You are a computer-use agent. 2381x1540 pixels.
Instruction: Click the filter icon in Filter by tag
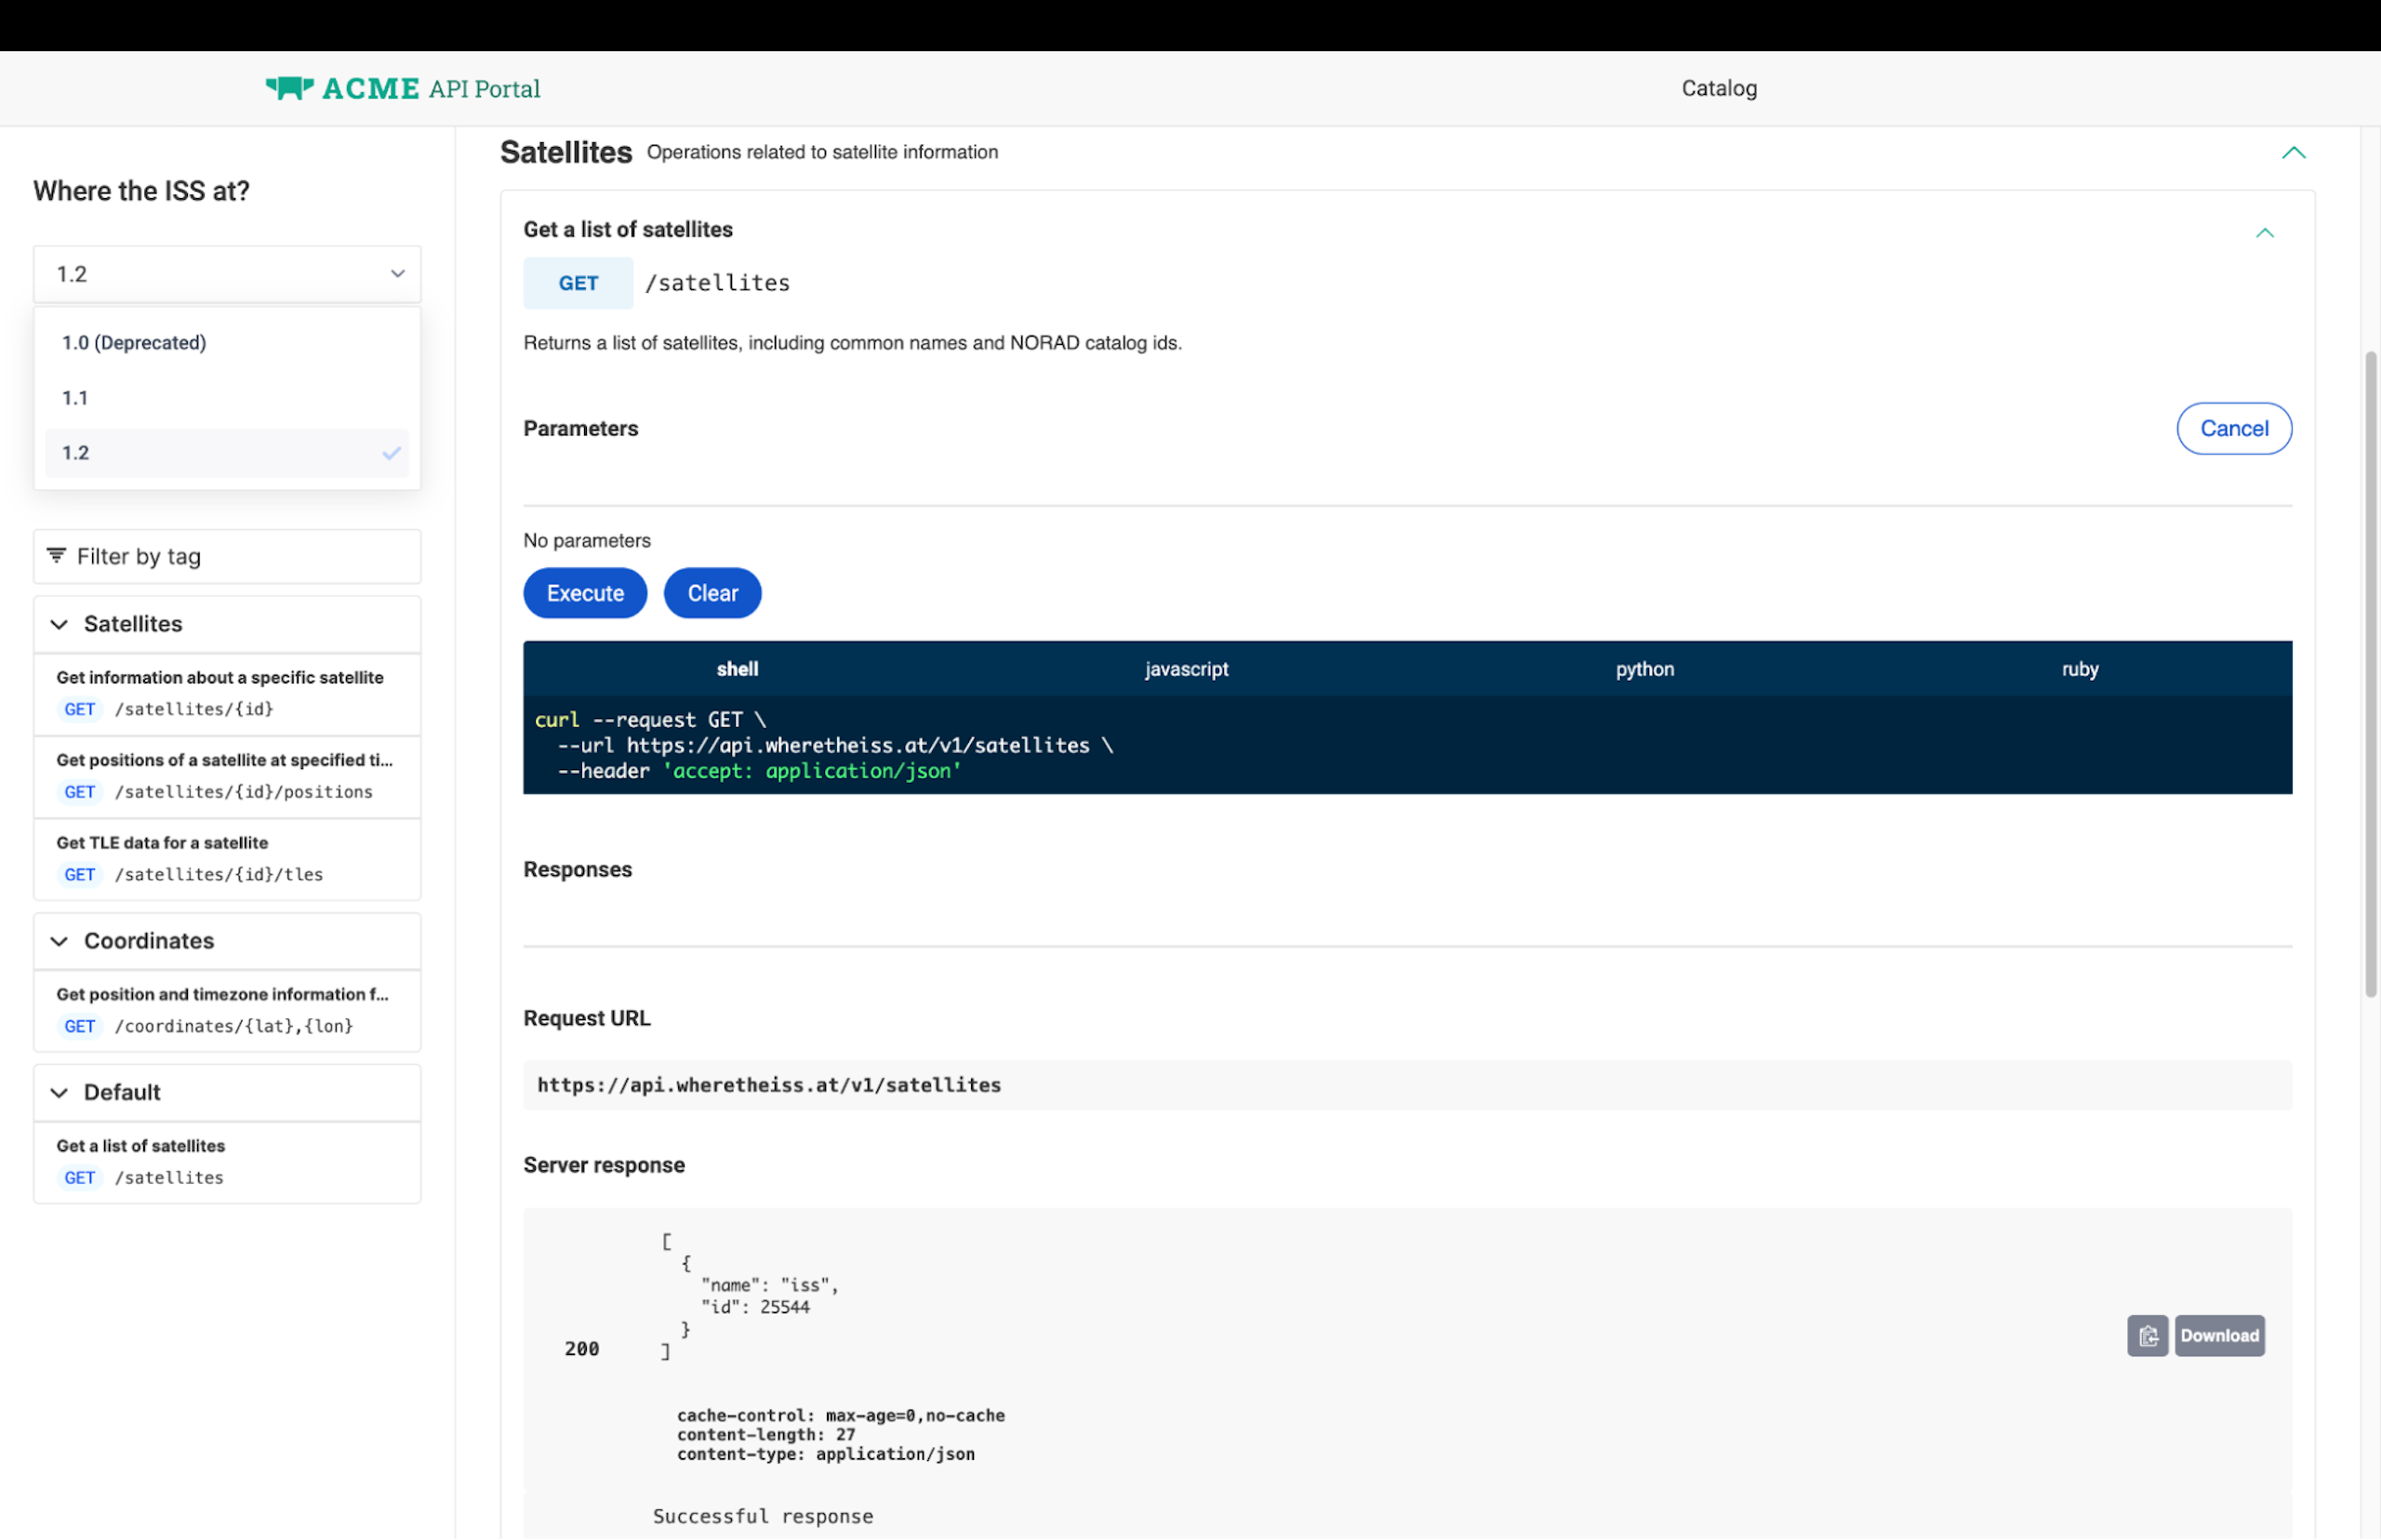(x=56, y=555)
